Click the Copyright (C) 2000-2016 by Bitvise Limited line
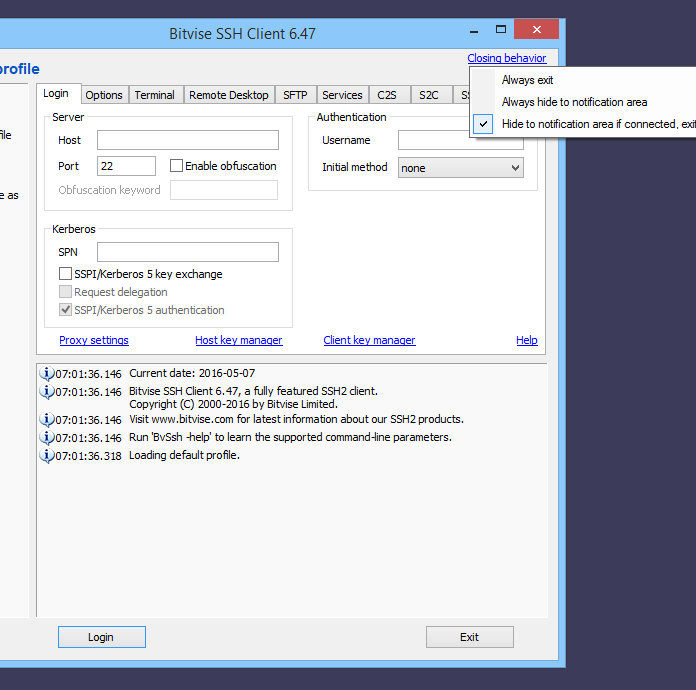Screen dimensions: 696x690 (233, 404)
